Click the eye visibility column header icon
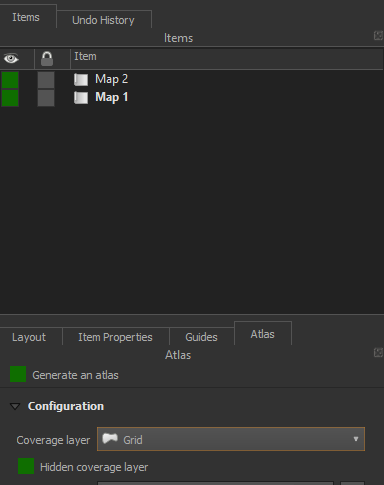This screenshot has width=384, height=485. (x=11, y=59)
